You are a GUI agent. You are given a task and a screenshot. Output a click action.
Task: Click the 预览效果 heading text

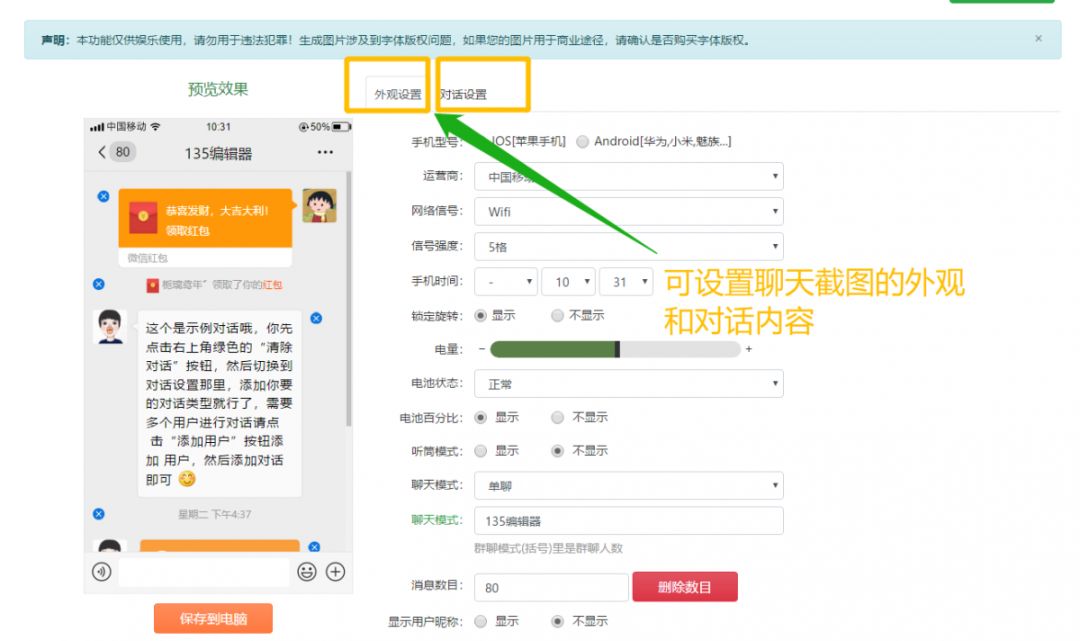coord(218,89)
